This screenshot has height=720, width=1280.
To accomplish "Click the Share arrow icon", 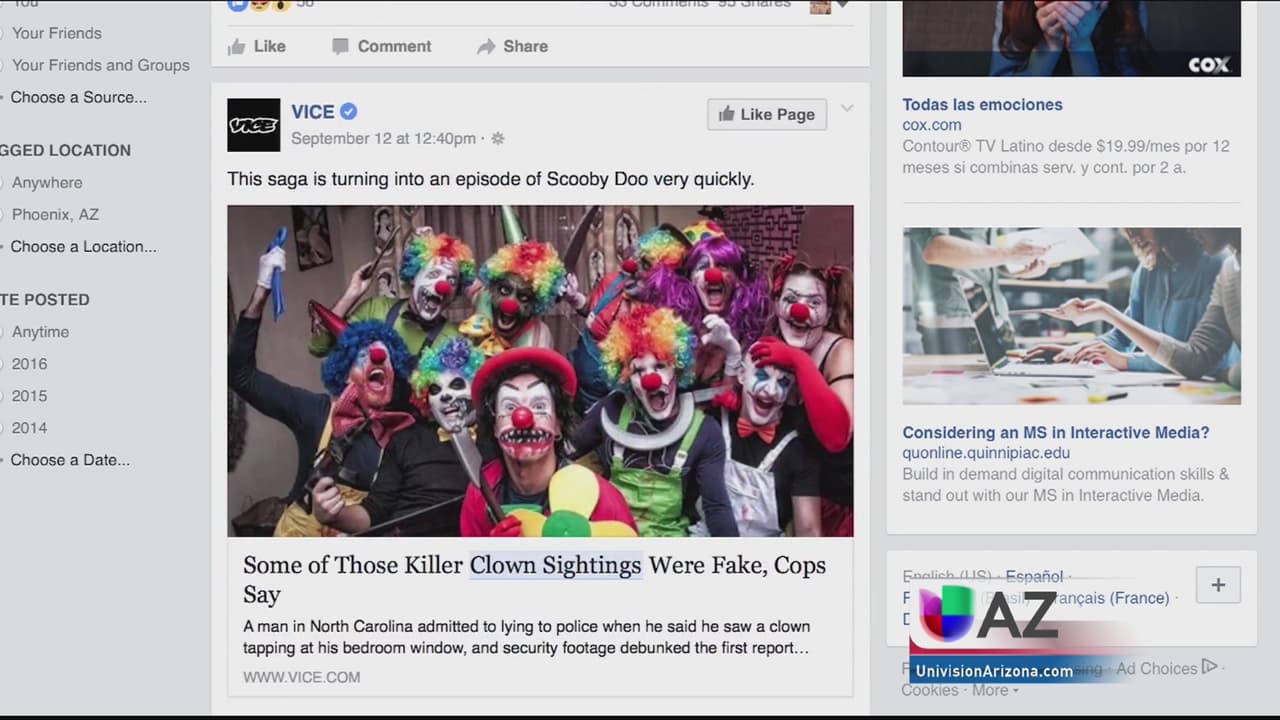I will click(x=486, y=47).
